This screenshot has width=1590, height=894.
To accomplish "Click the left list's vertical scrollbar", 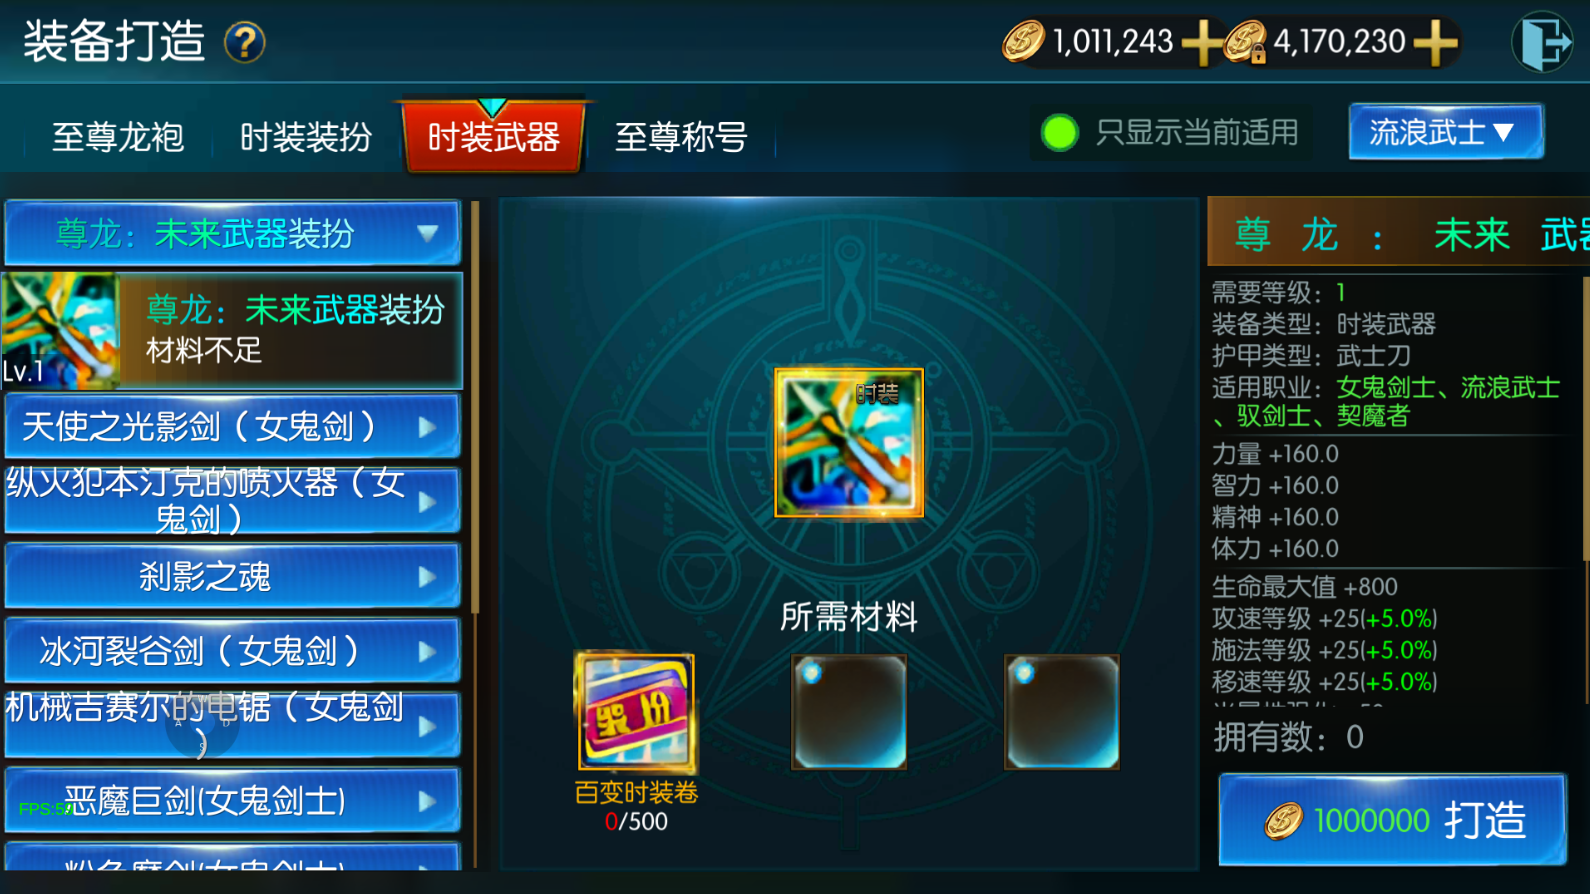I will pos(475,408).
